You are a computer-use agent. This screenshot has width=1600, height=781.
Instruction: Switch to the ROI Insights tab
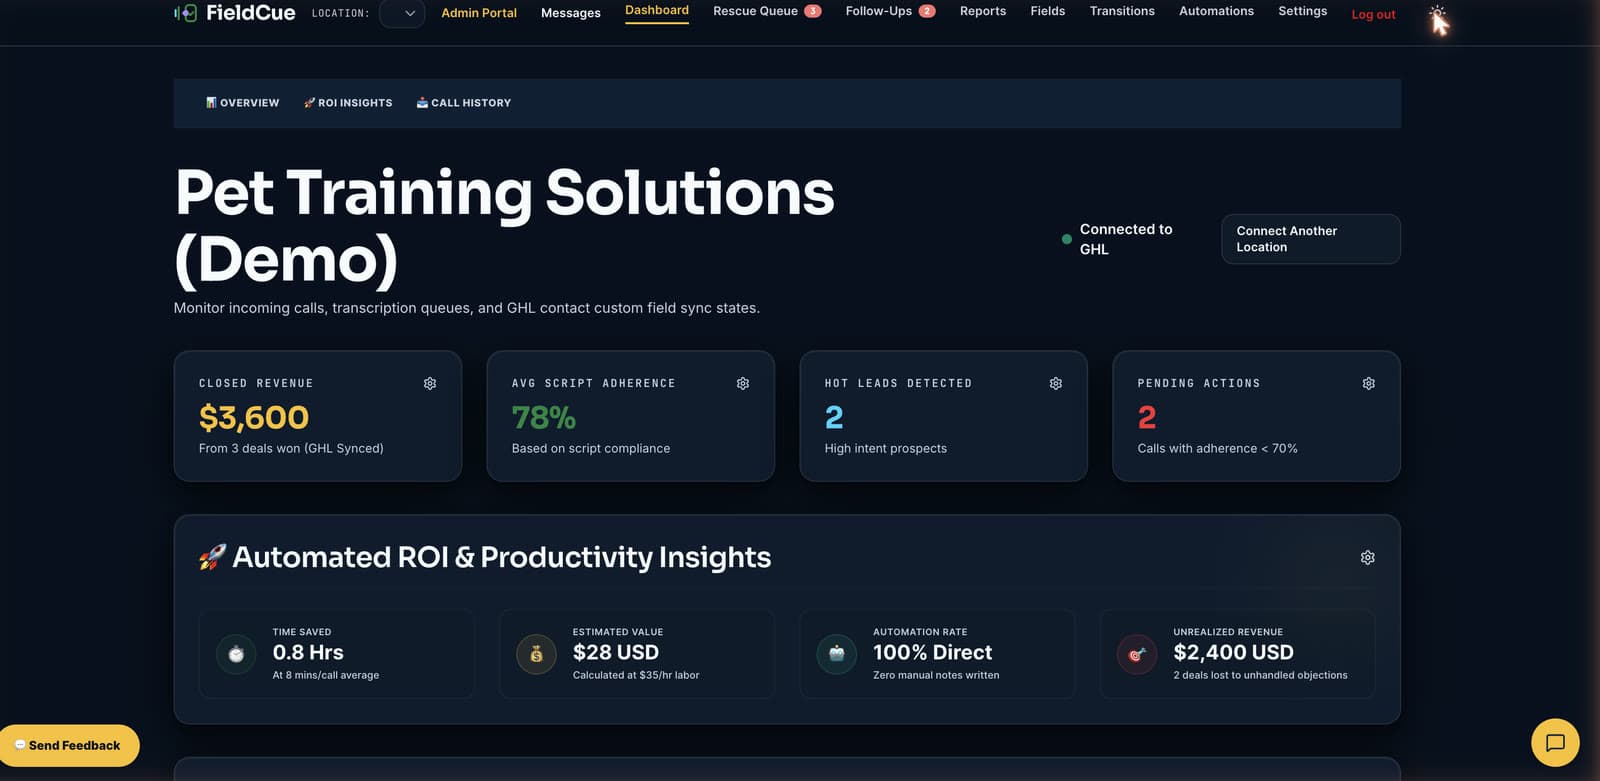(348, 103)
